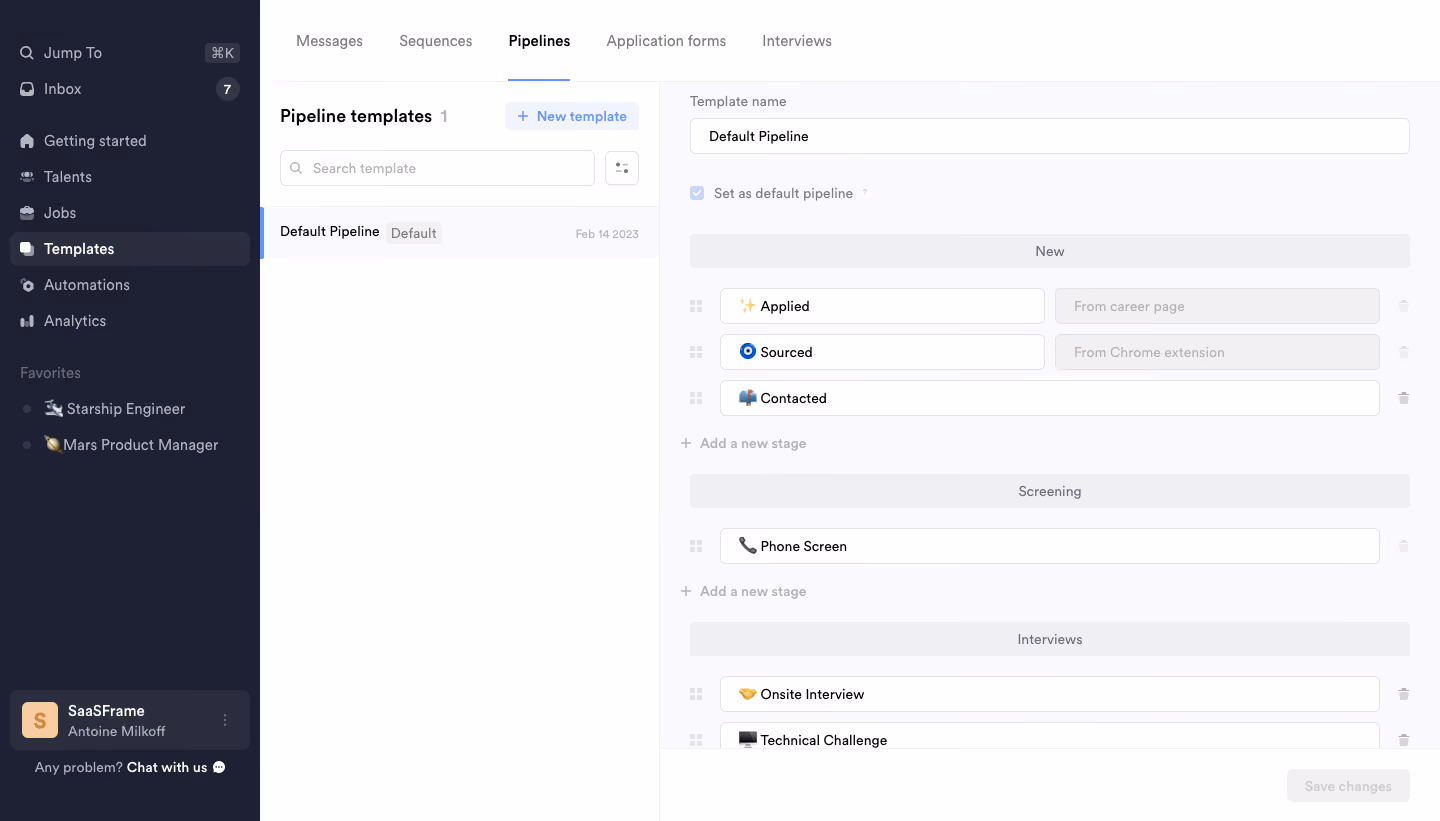Select Default Pipeline template row
Image resolution: width=1440 pixels, height=821 pixels.
pos(459,233)
